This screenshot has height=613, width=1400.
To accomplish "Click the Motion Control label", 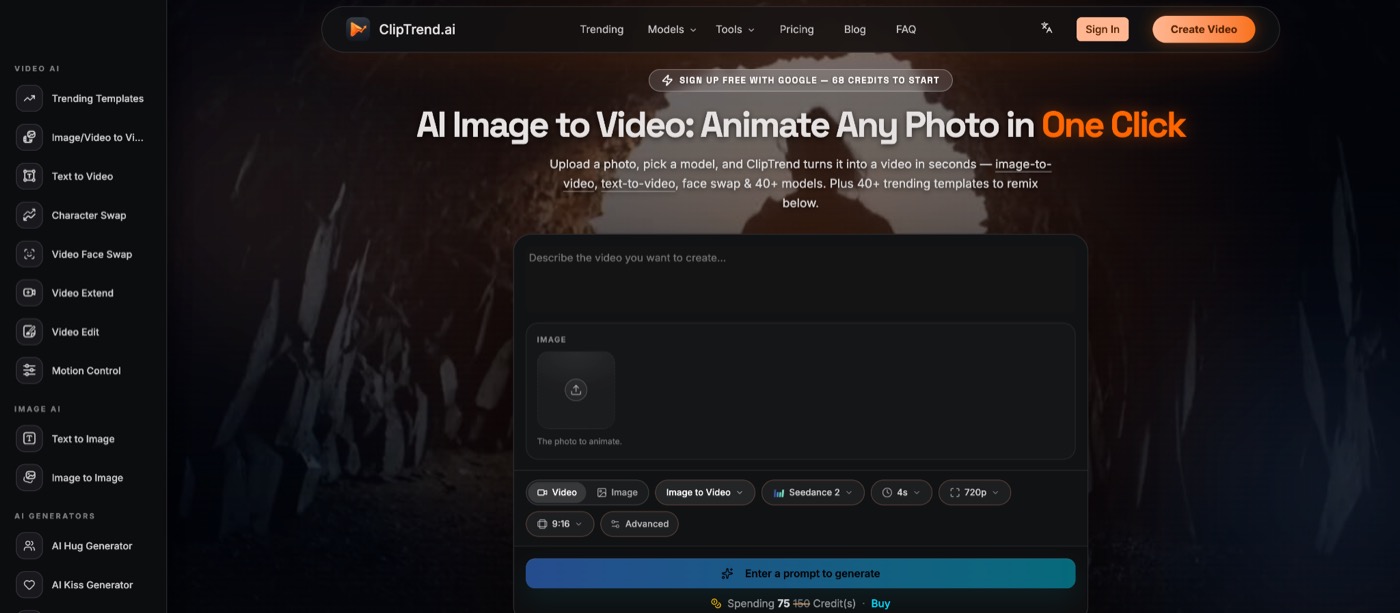I will (86, 371).
